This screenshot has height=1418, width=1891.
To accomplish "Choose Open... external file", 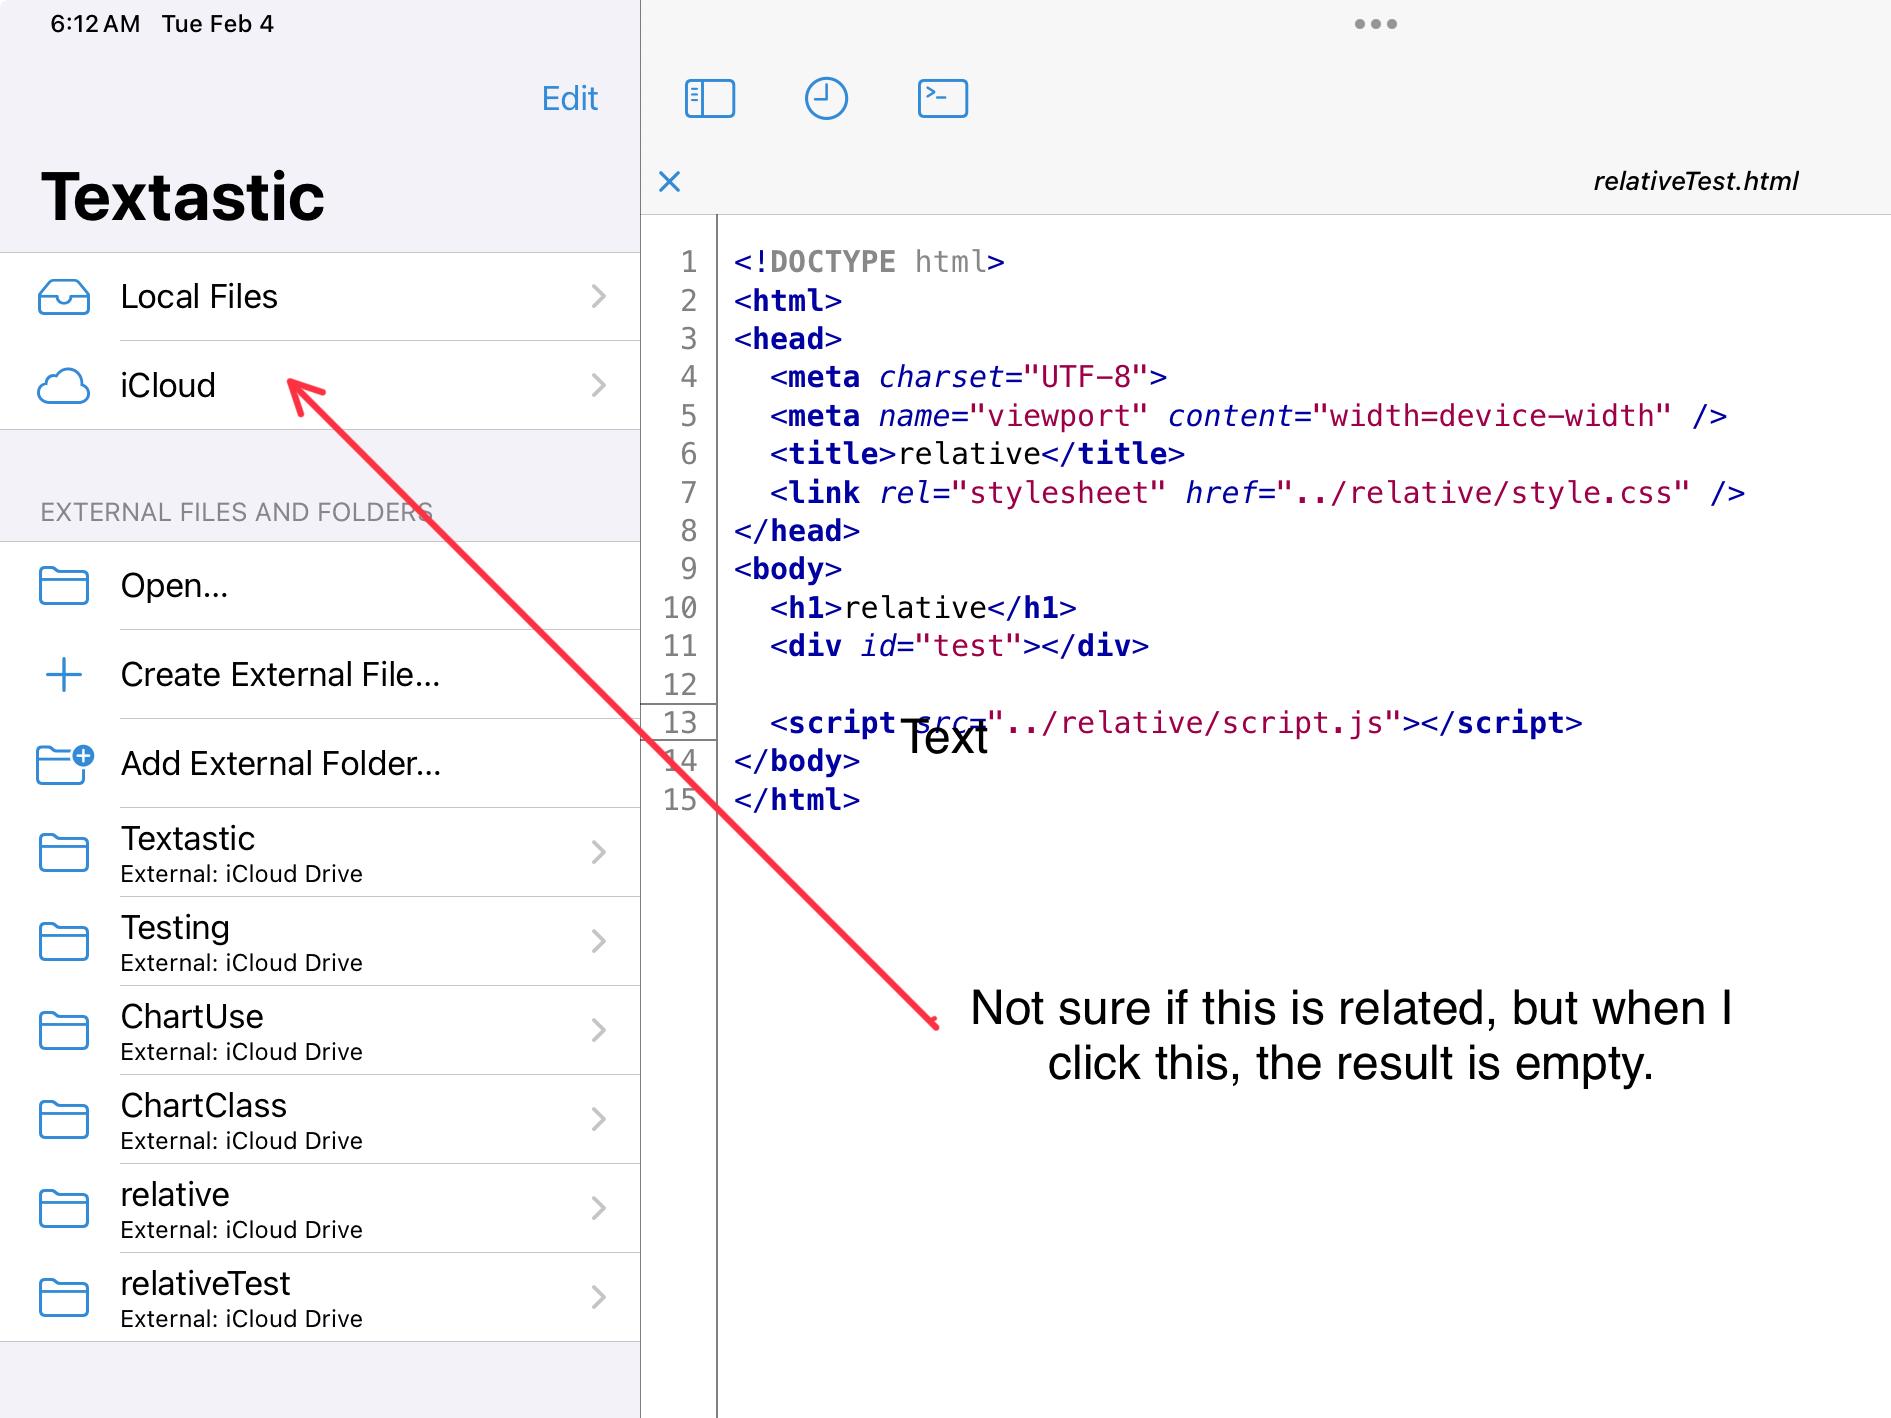I will [320, 586].
